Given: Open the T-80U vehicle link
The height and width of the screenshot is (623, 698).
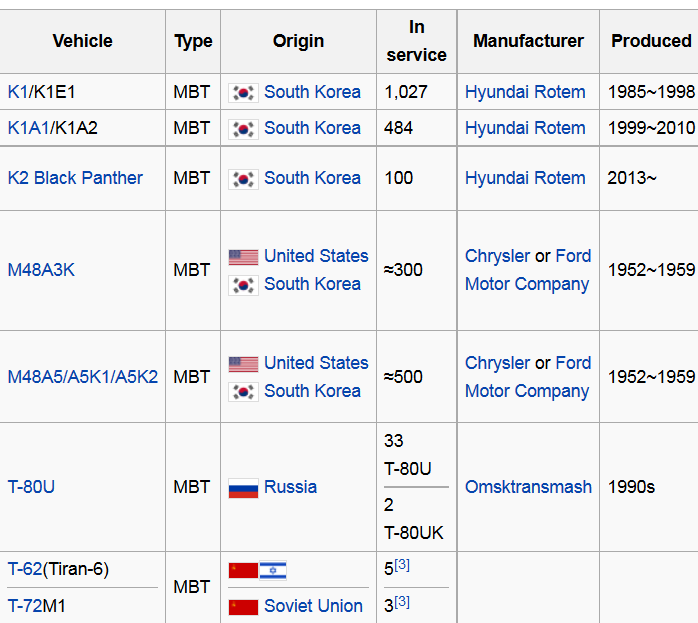Looking at the screenshot, I should [31, 487].
